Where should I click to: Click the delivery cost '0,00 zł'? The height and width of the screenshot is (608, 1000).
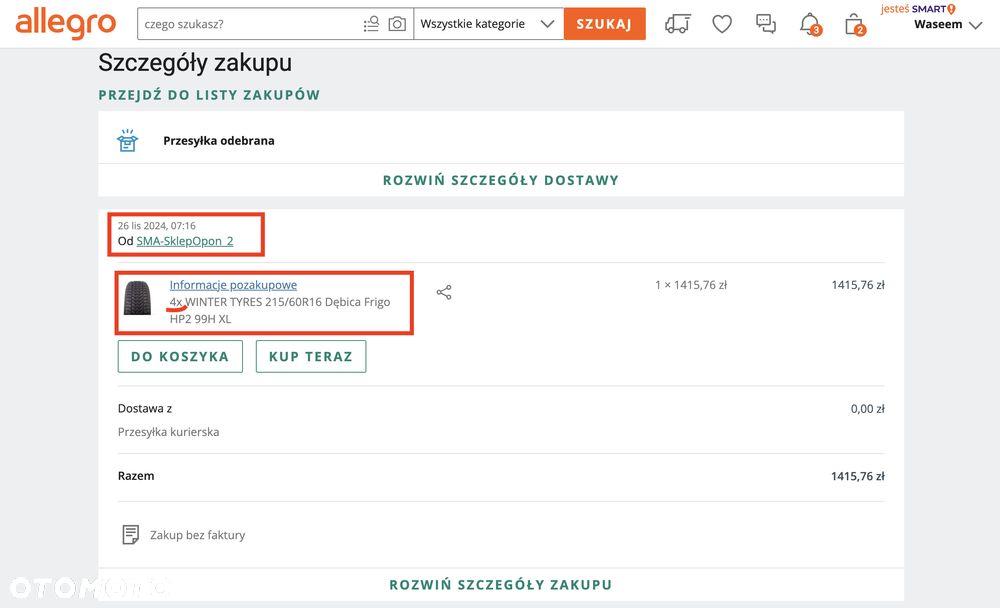[867, 409]
